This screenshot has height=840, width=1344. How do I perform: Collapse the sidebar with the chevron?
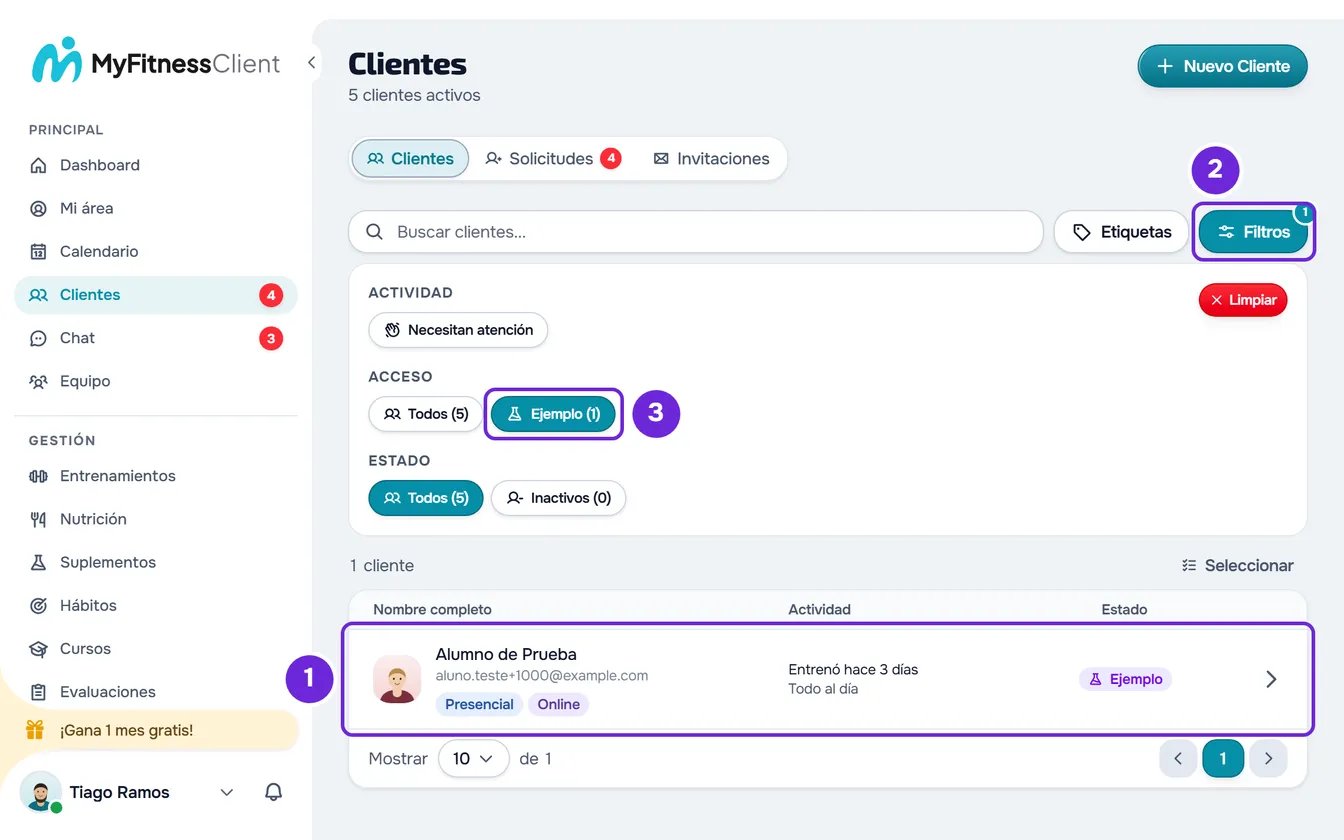[312, 63]
